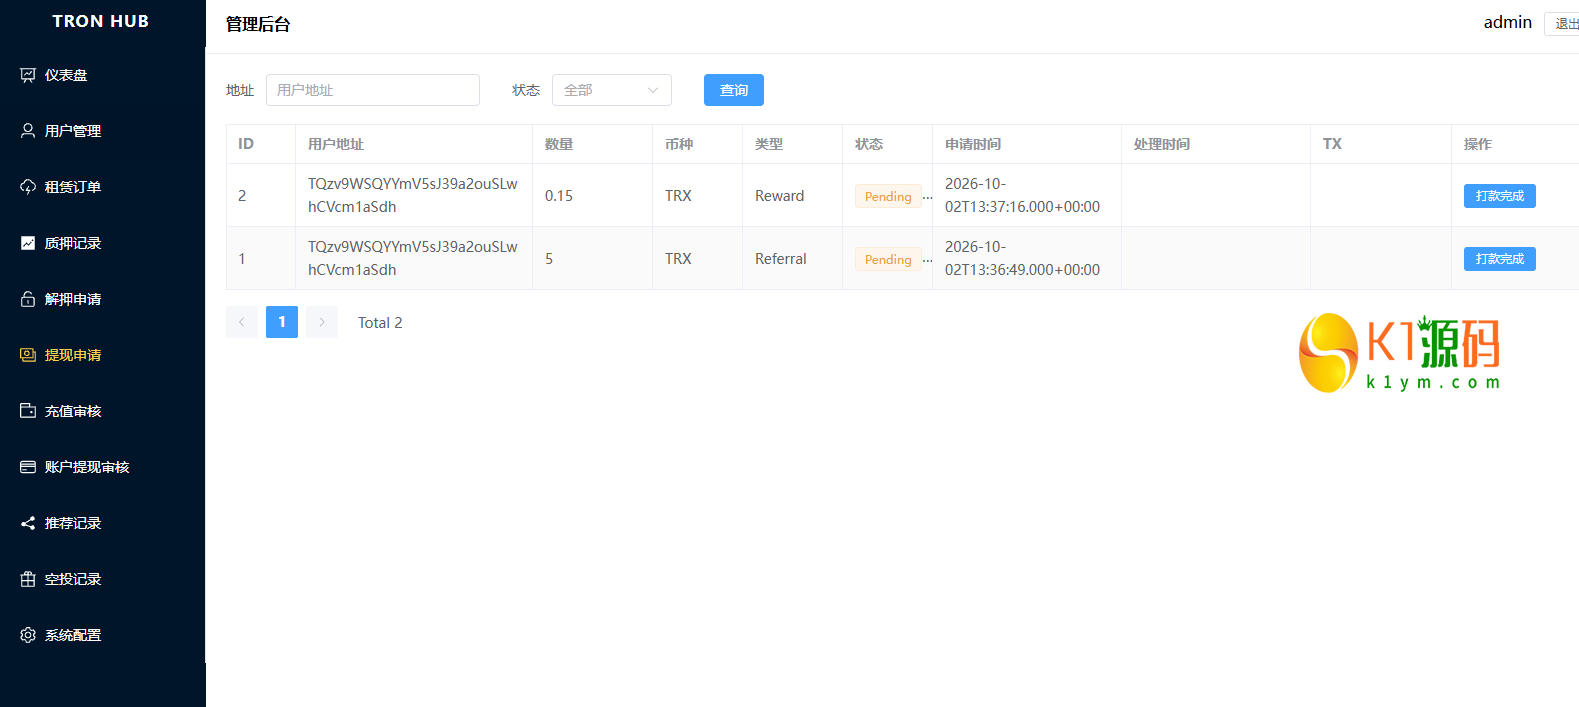Click 打款完成 for Reward row

(1499, 196)
